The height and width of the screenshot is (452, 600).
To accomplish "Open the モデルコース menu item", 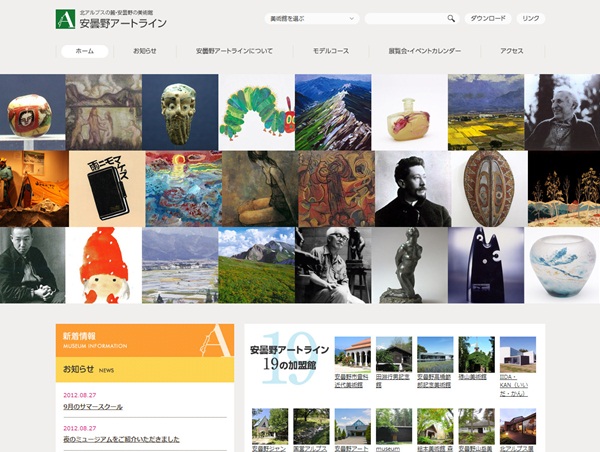I will [331, 51].
